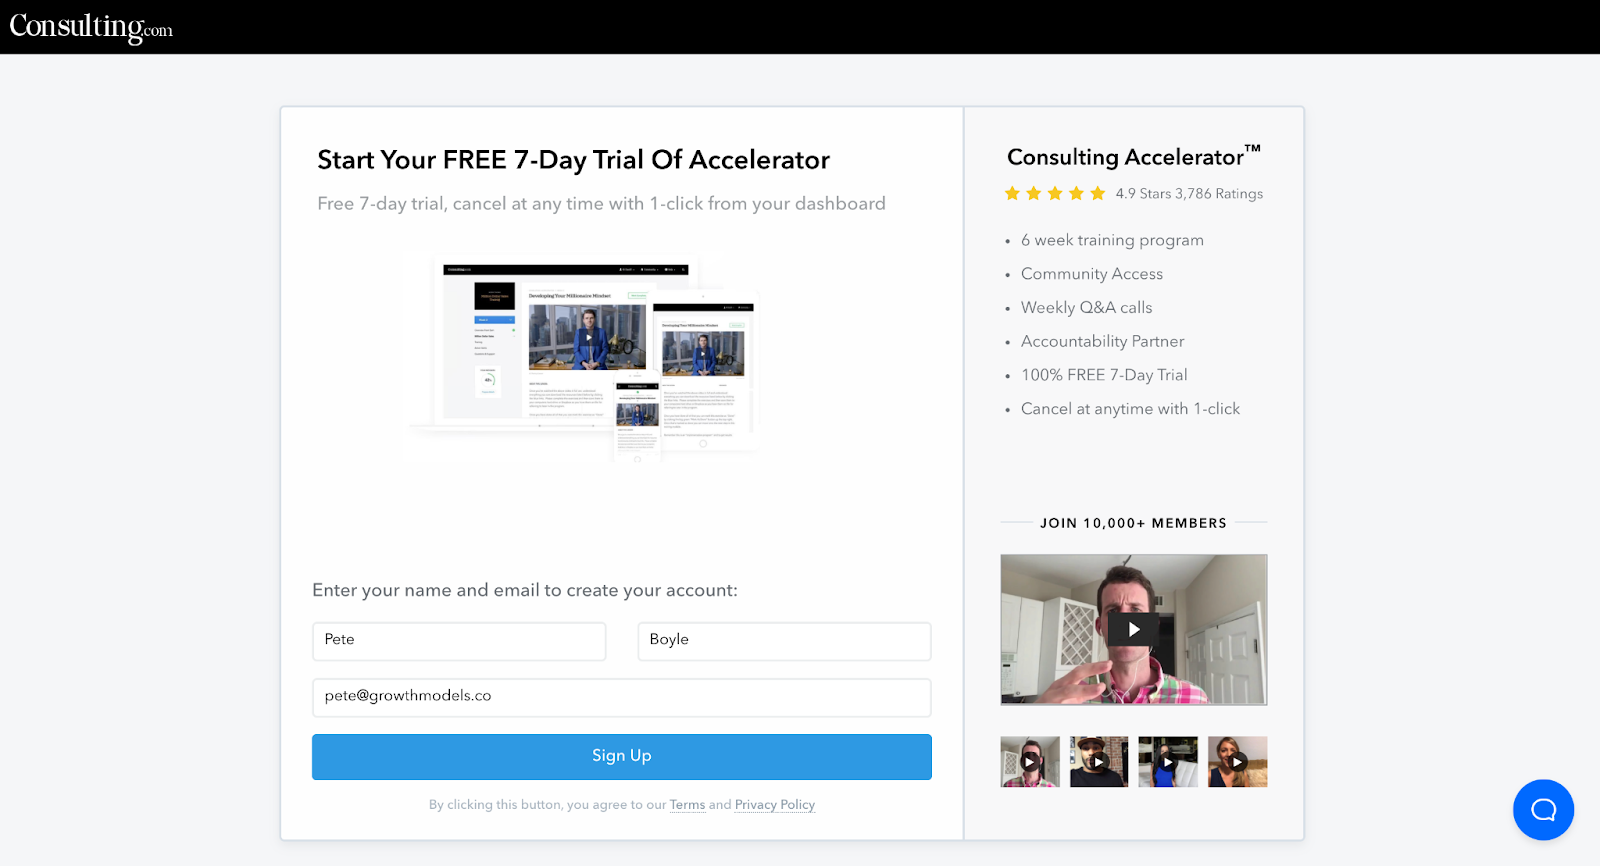This screenshot has height=866, width=1600.
Task: Click the Start Your FREE 7-Day Trial heading
Action: [x=573, y=160]
